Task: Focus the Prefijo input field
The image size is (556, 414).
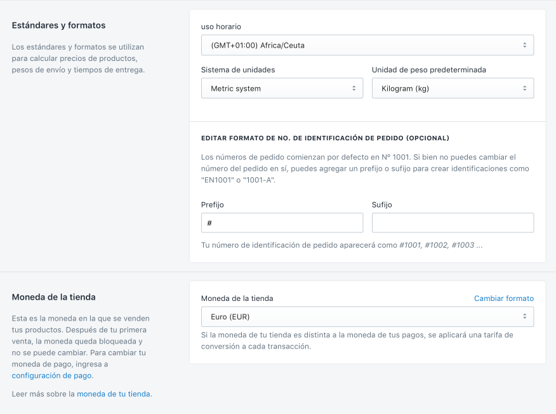Action: 282,223
